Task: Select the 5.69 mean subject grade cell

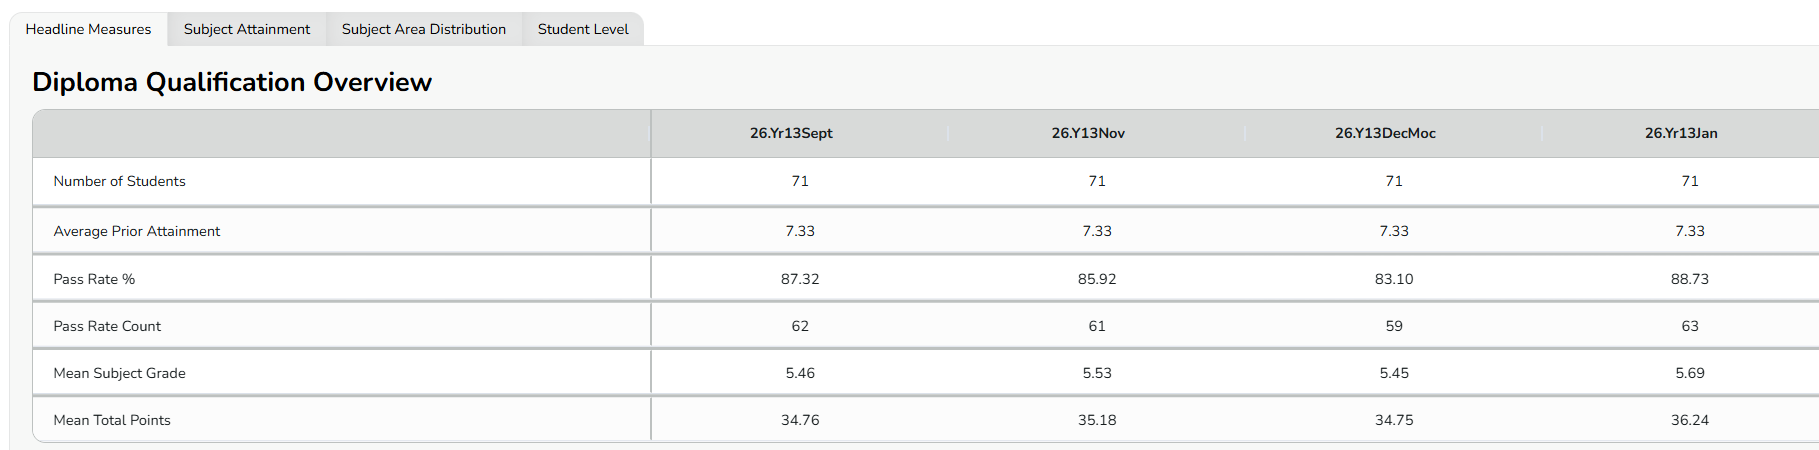Action: click(1690, 373)
